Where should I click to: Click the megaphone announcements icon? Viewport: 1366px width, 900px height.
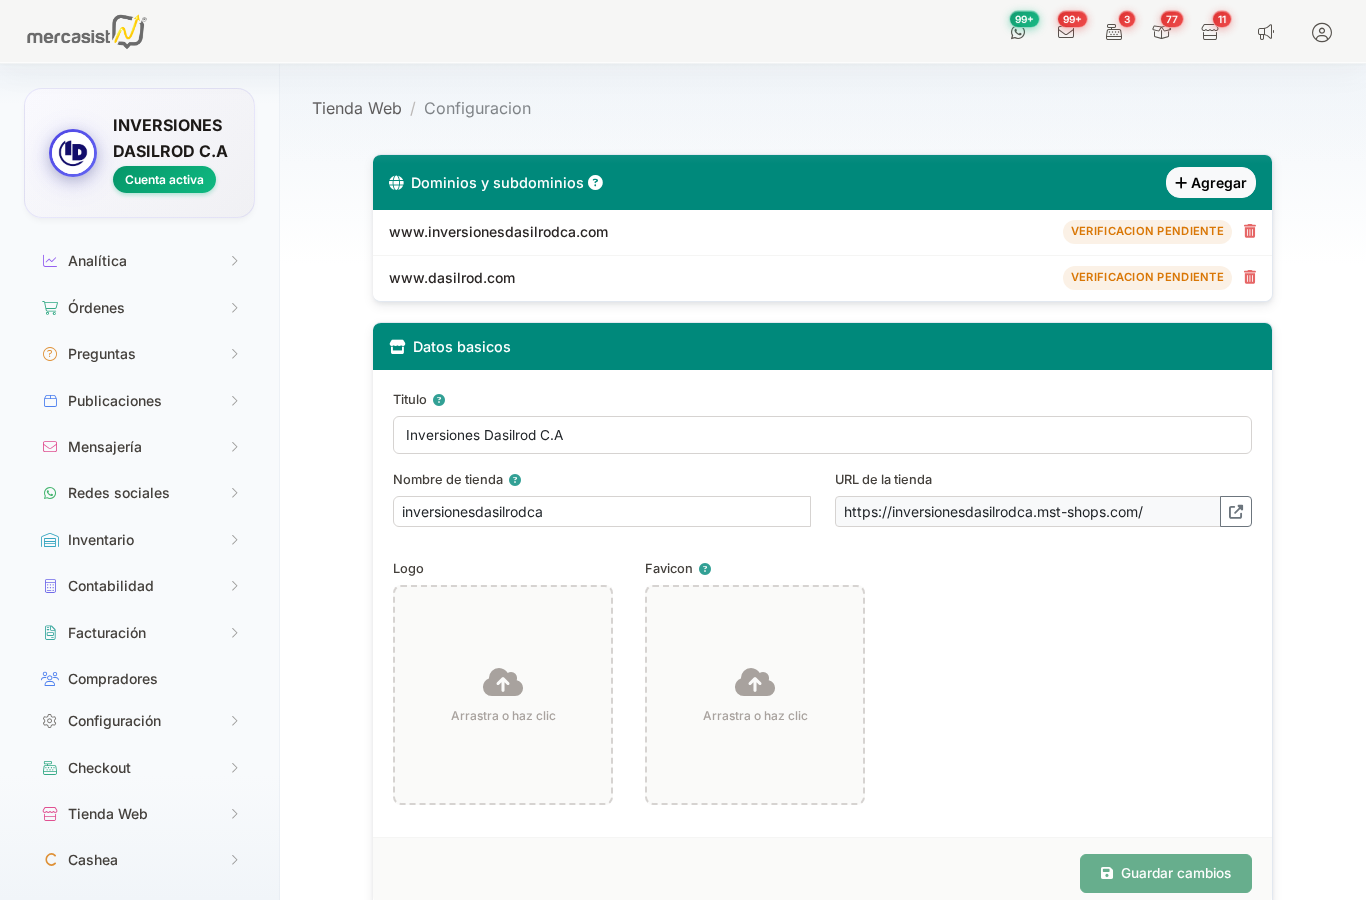click(x=1266, y=32)
